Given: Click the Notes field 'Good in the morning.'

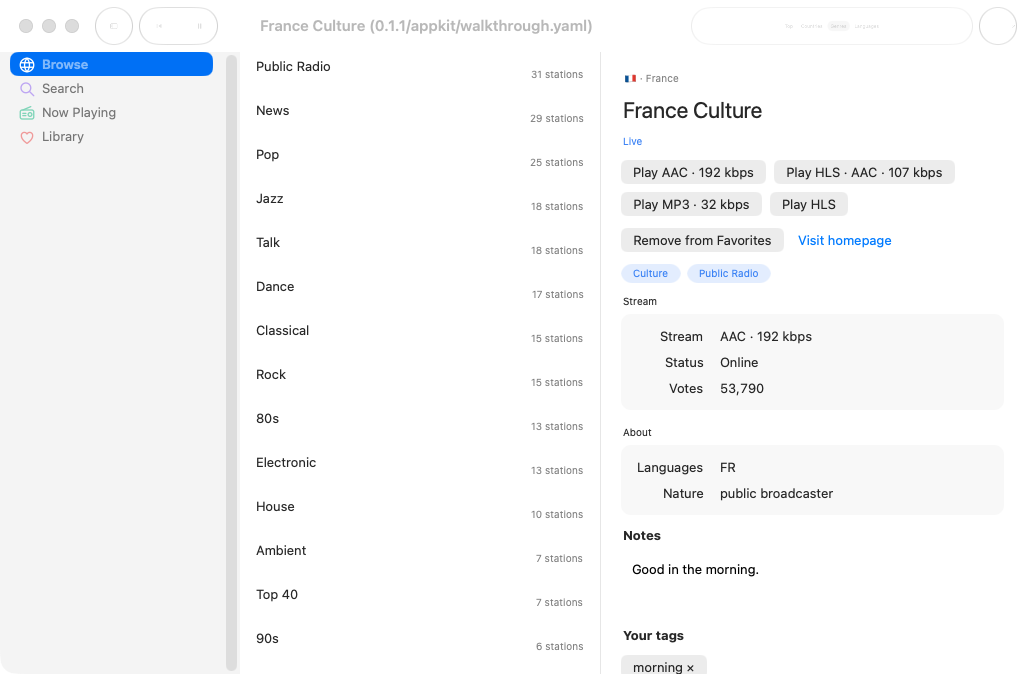Looking at the screenshot, I should pos(695,570).
